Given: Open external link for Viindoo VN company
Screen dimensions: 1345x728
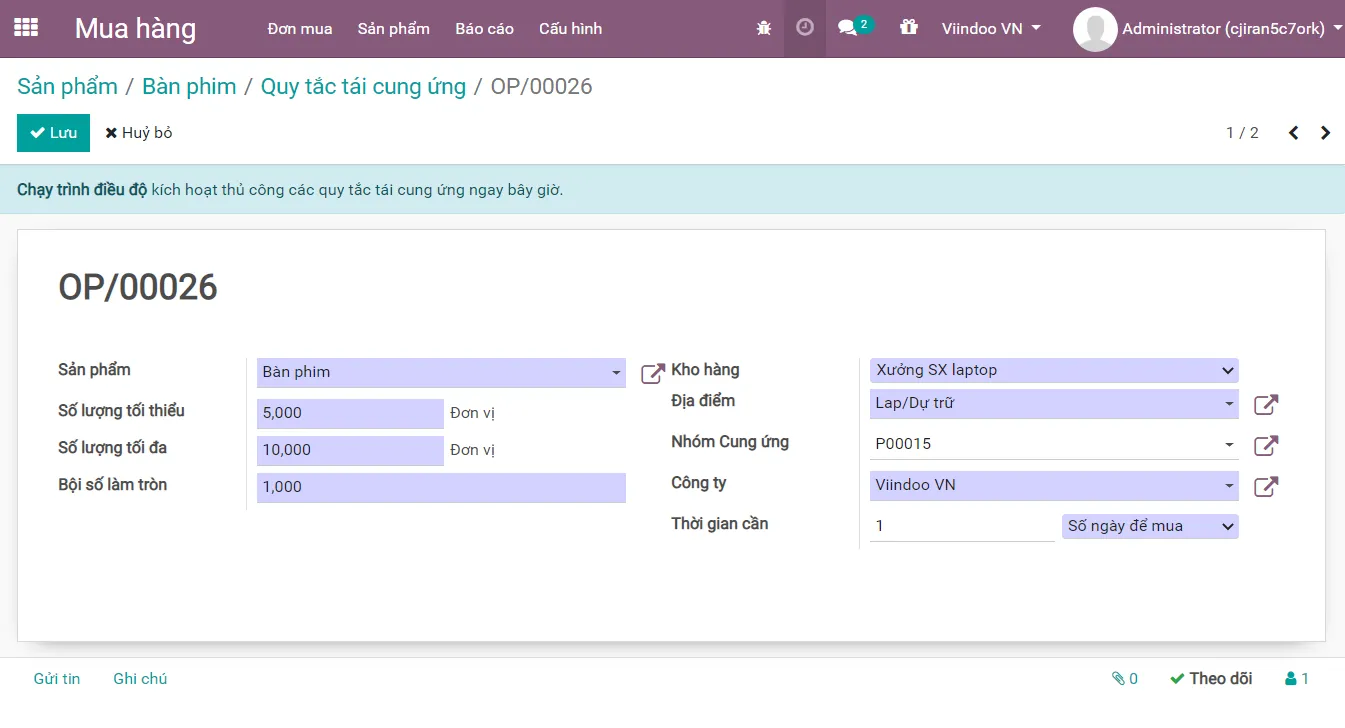Looking at the screenshot, I should 1266,487.
